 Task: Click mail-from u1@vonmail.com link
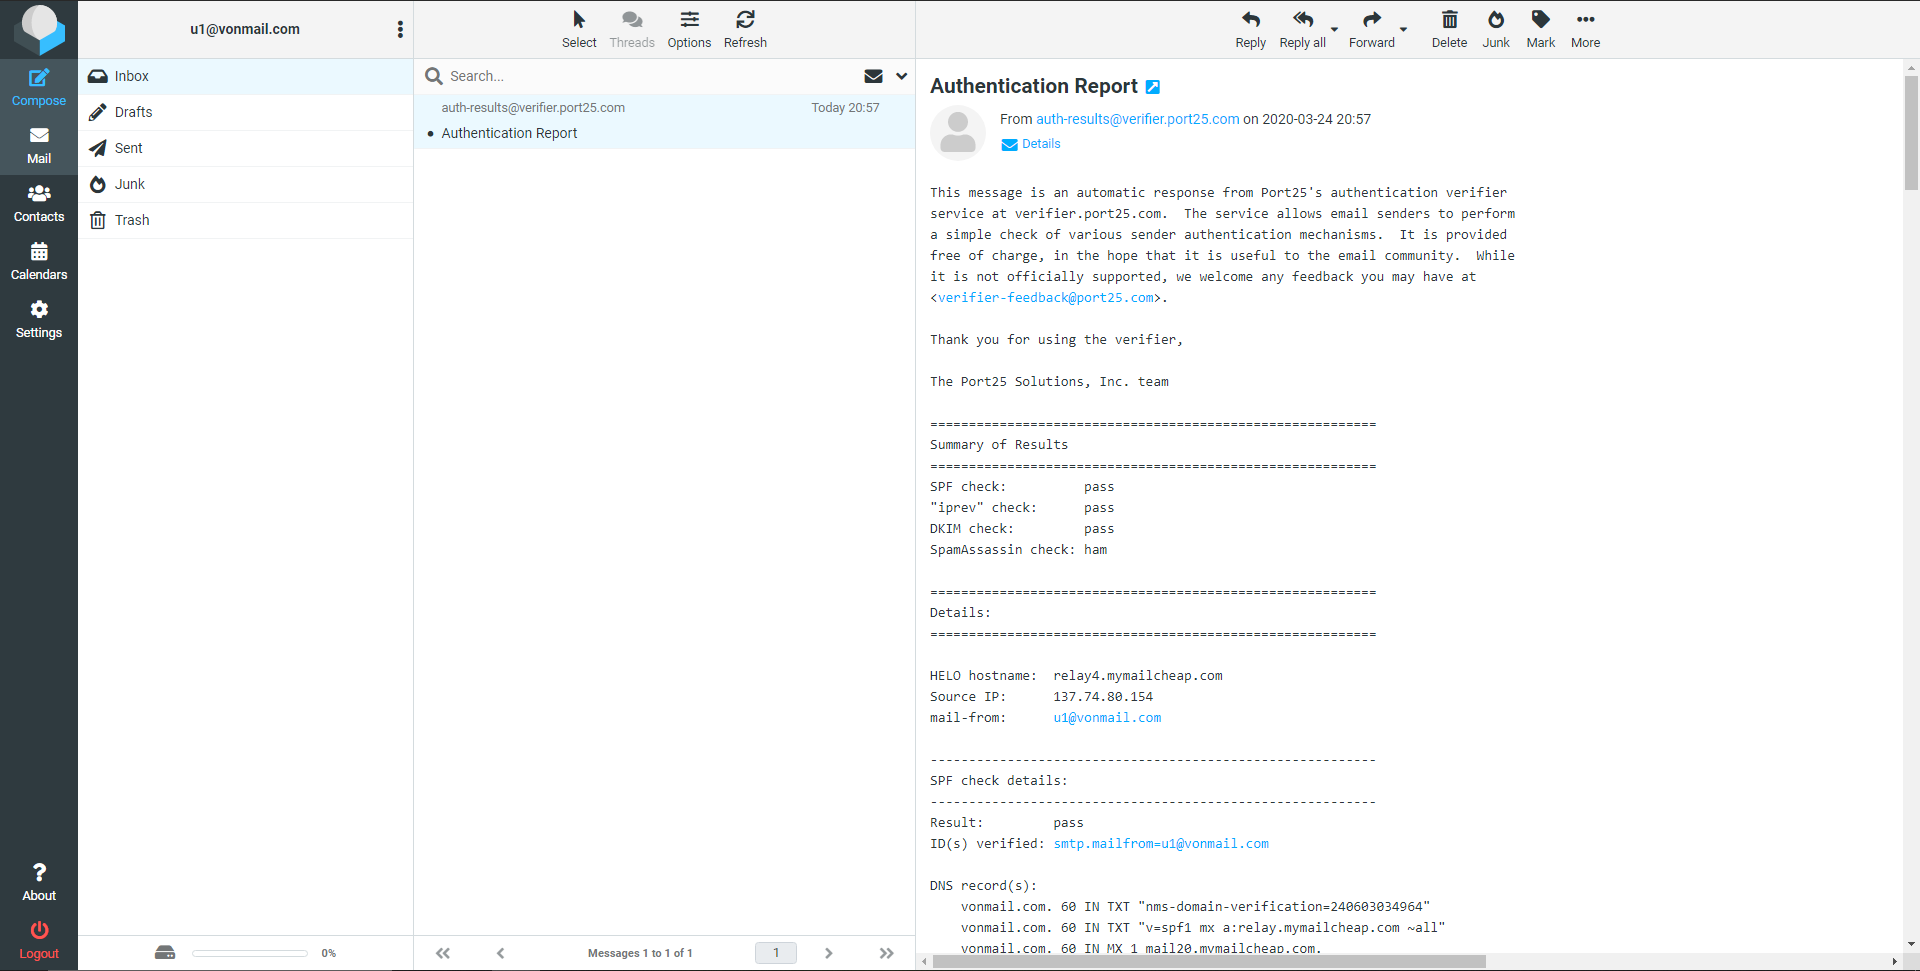pos(1107,718)
